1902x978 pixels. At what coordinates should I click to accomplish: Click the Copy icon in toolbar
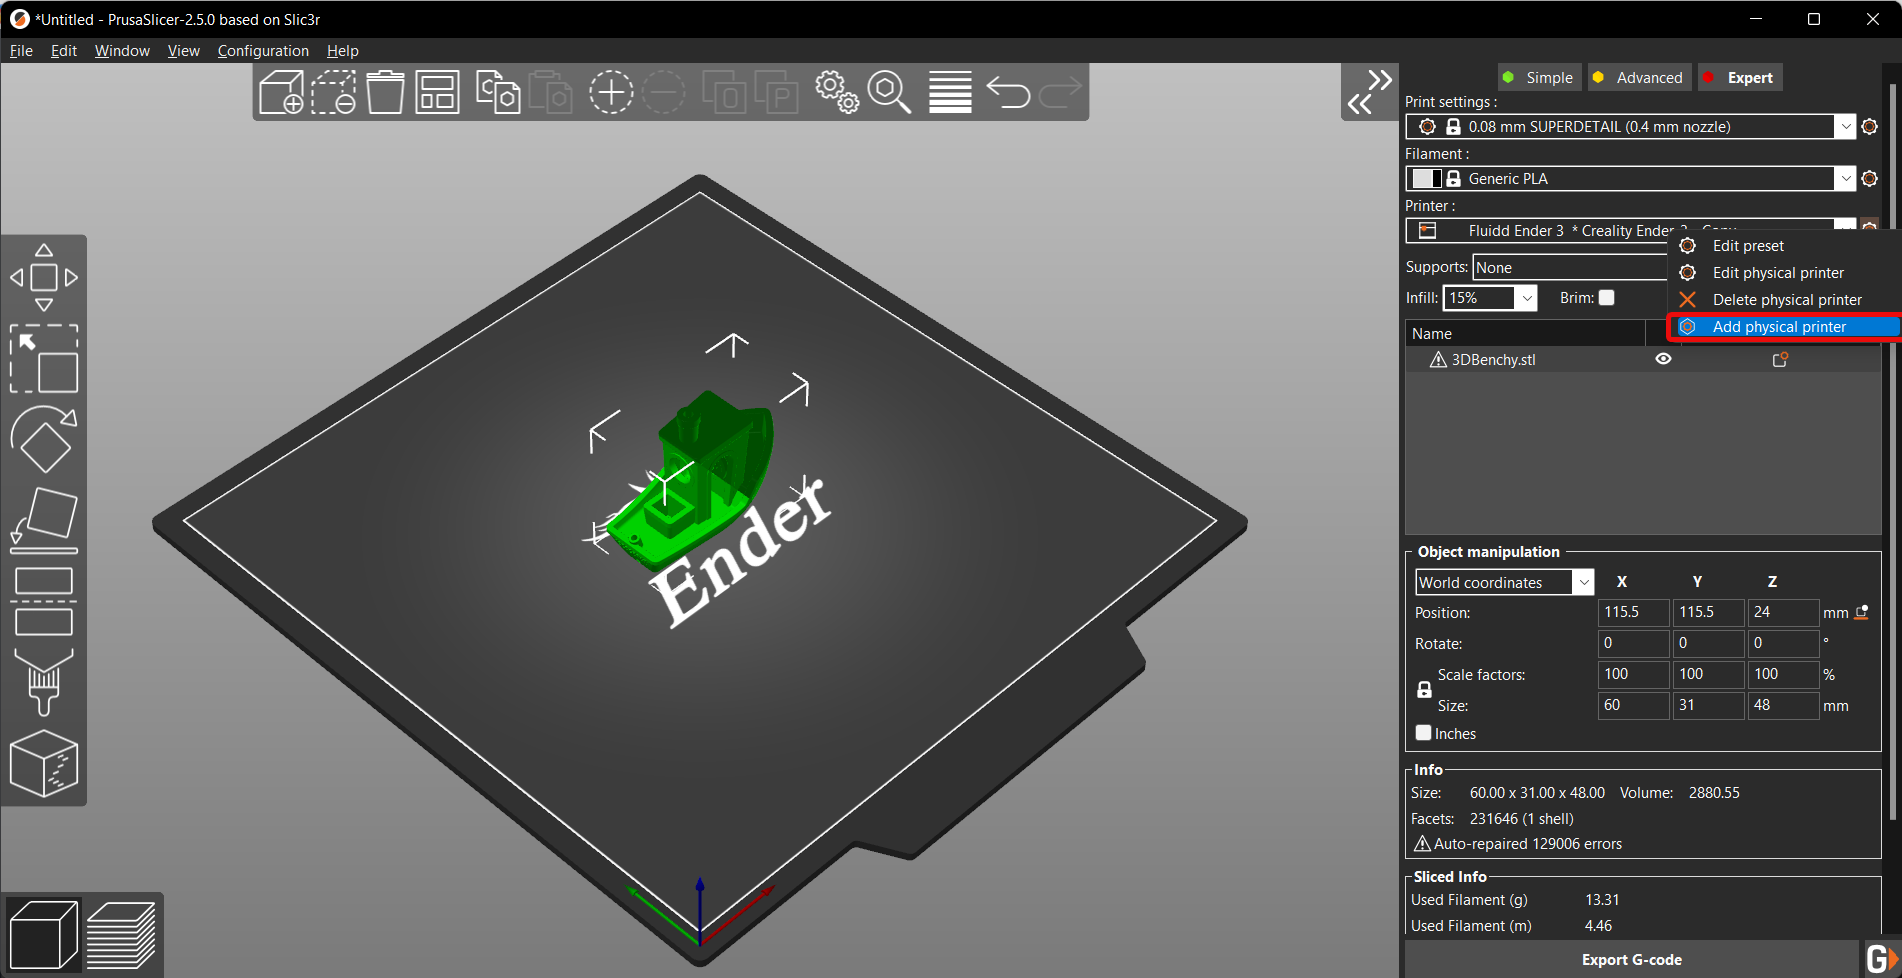pyautogui.click(x=498, y=92)
